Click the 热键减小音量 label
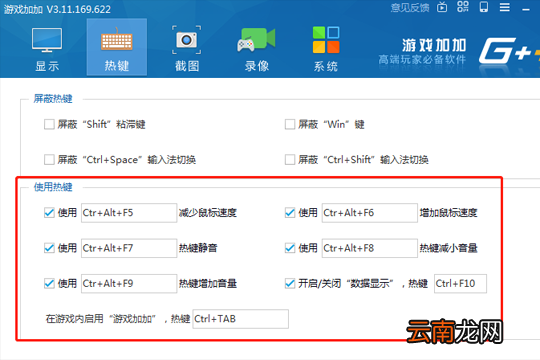 point(448,248)
